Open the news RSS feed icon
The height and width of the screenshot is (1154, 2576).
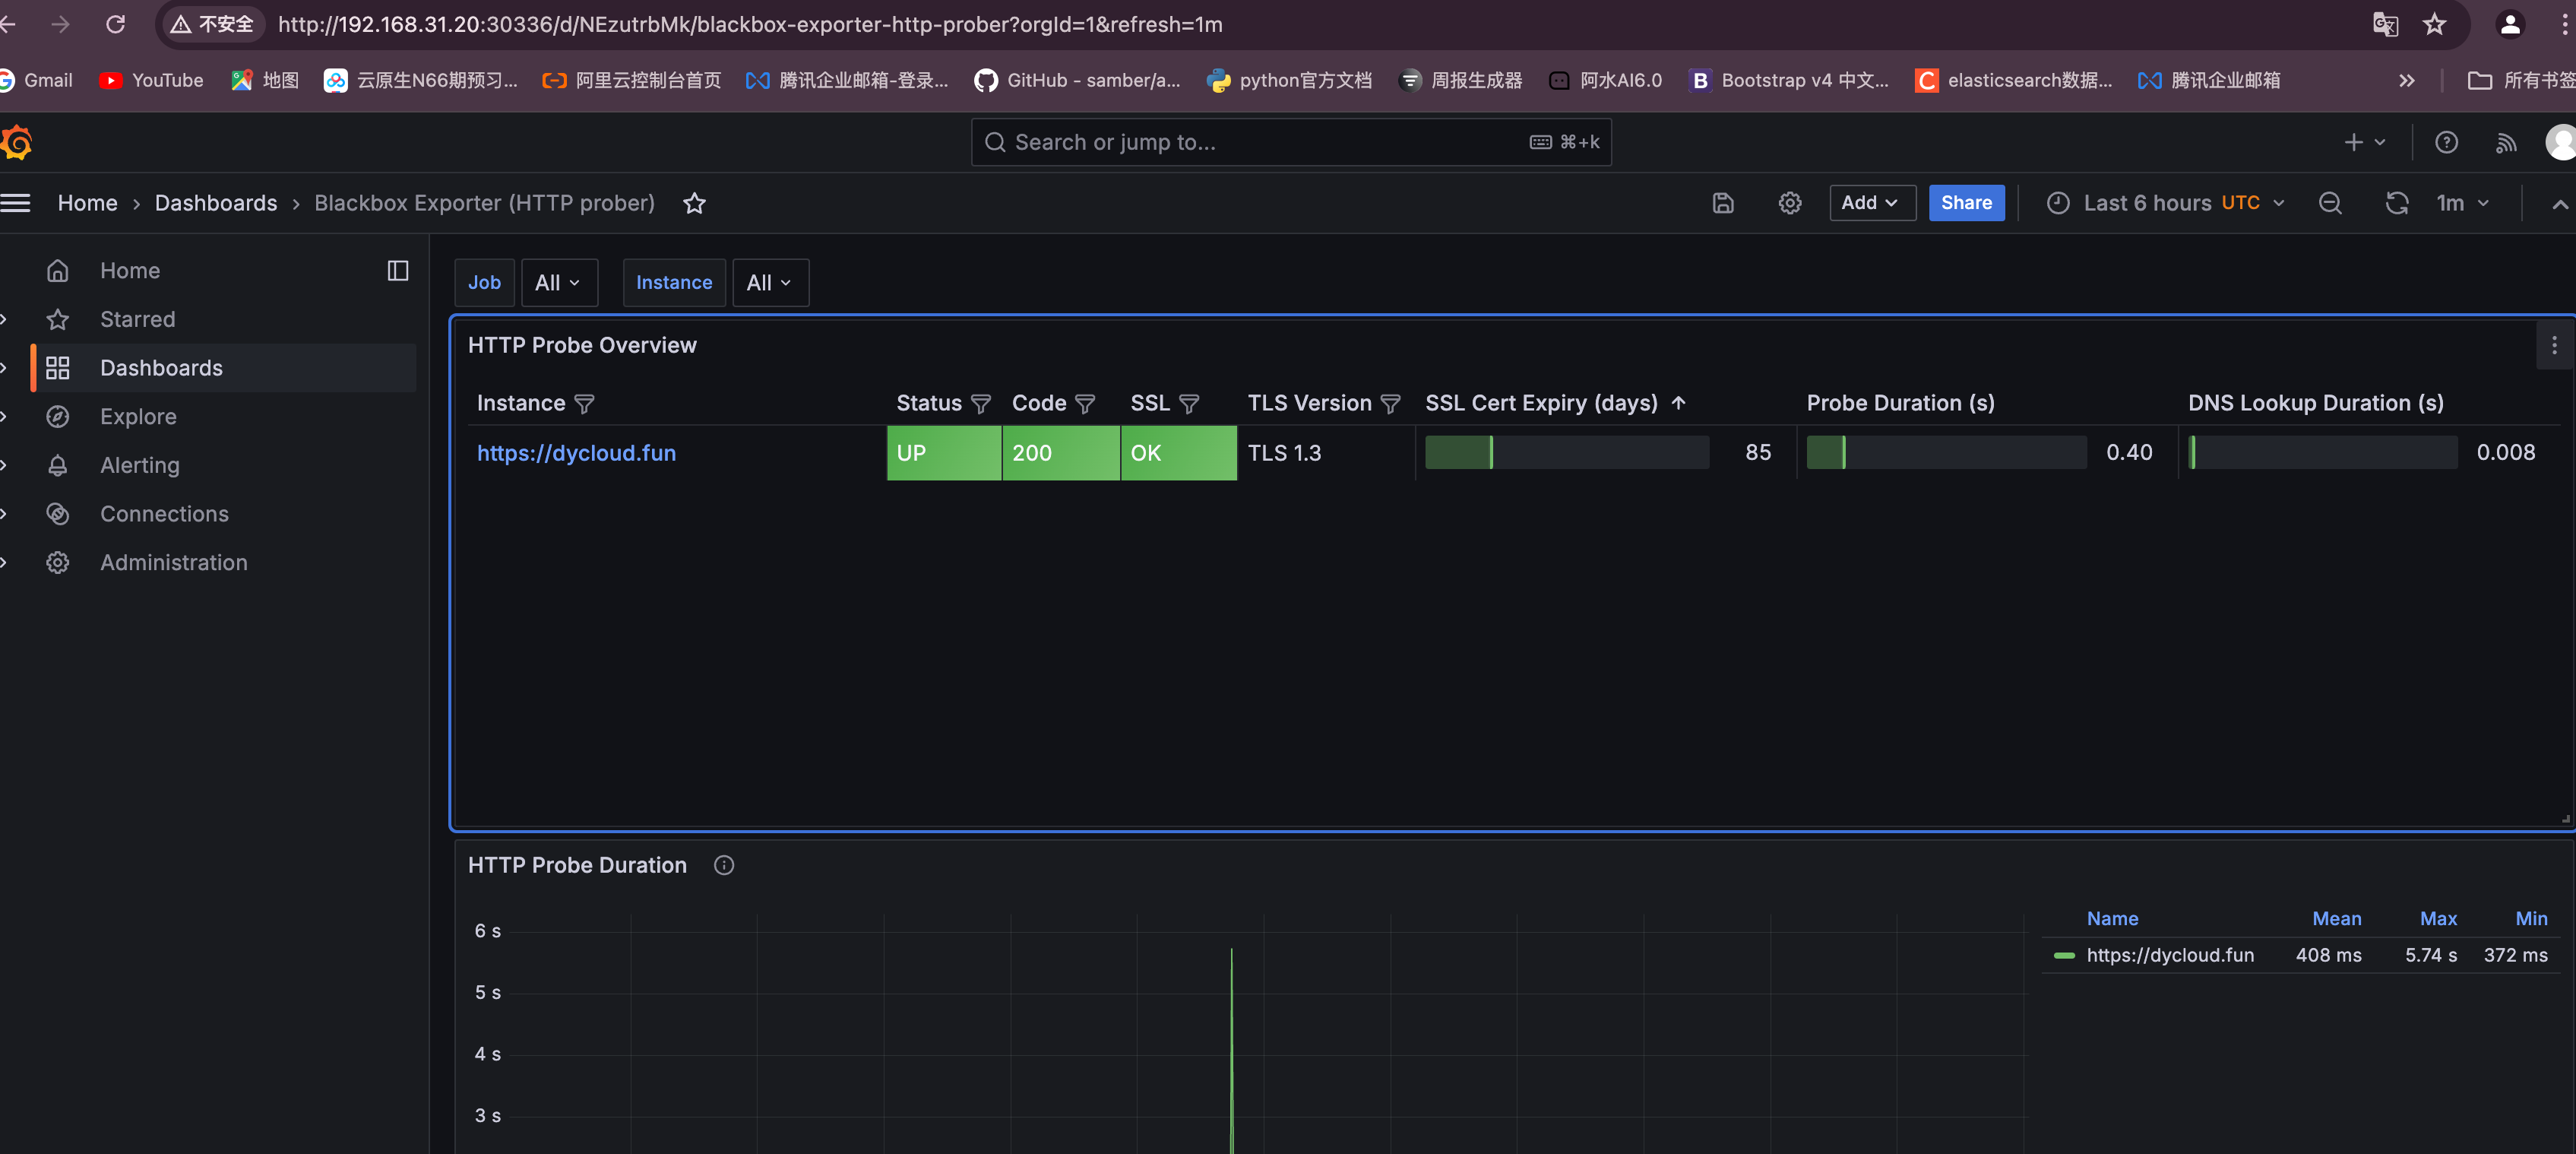click(2505, 143)
